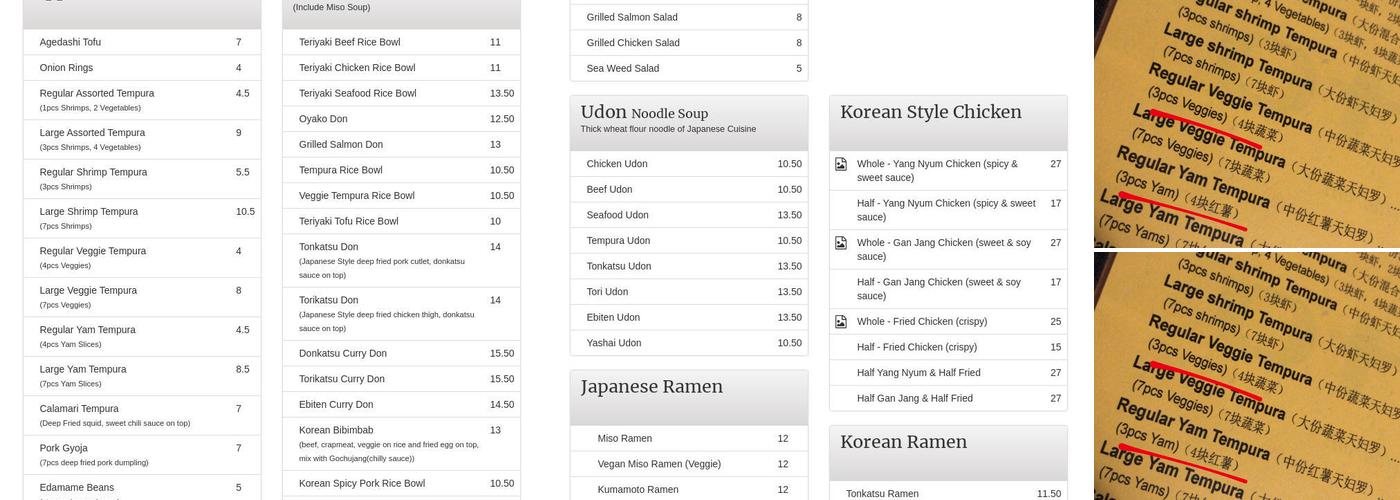
Task: View the upper tempura menu photo
Action: point(1247,123)
